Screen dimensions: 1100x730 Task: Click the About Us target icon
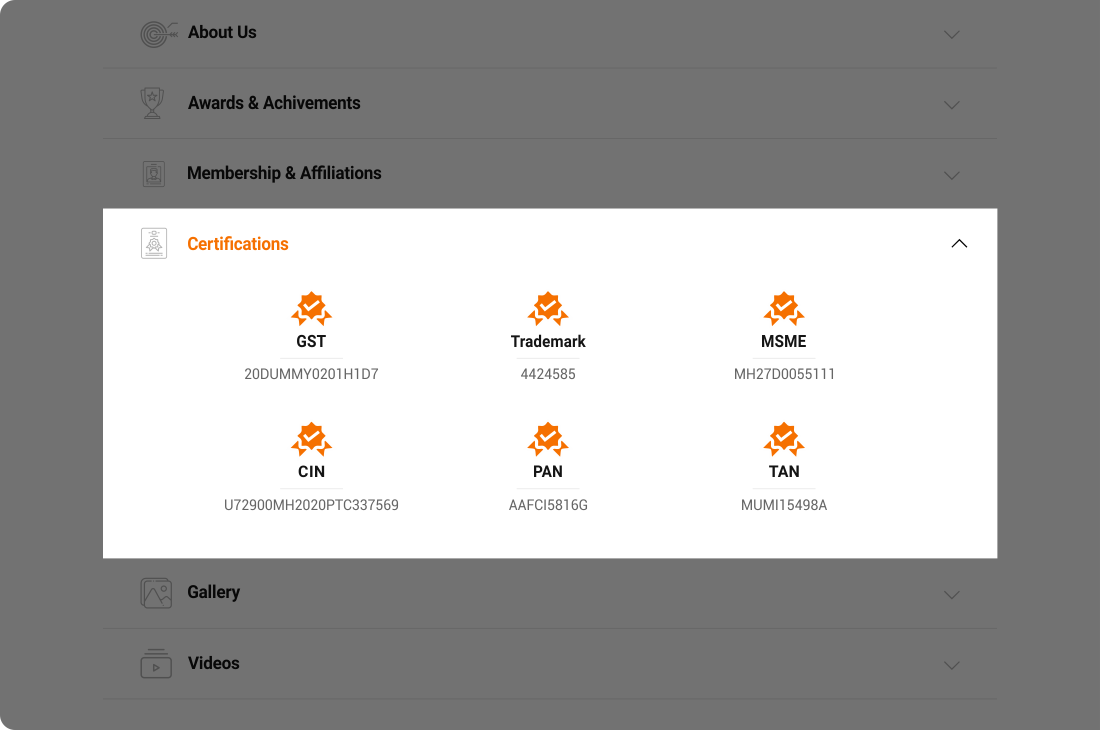[159, 34]
